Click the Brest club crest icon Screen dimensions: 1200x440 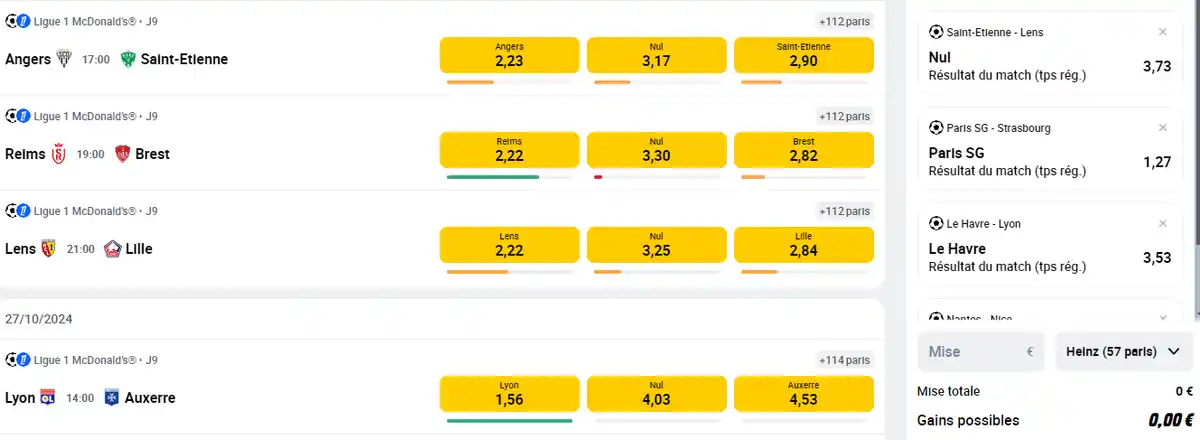click(x=122, y=154)
